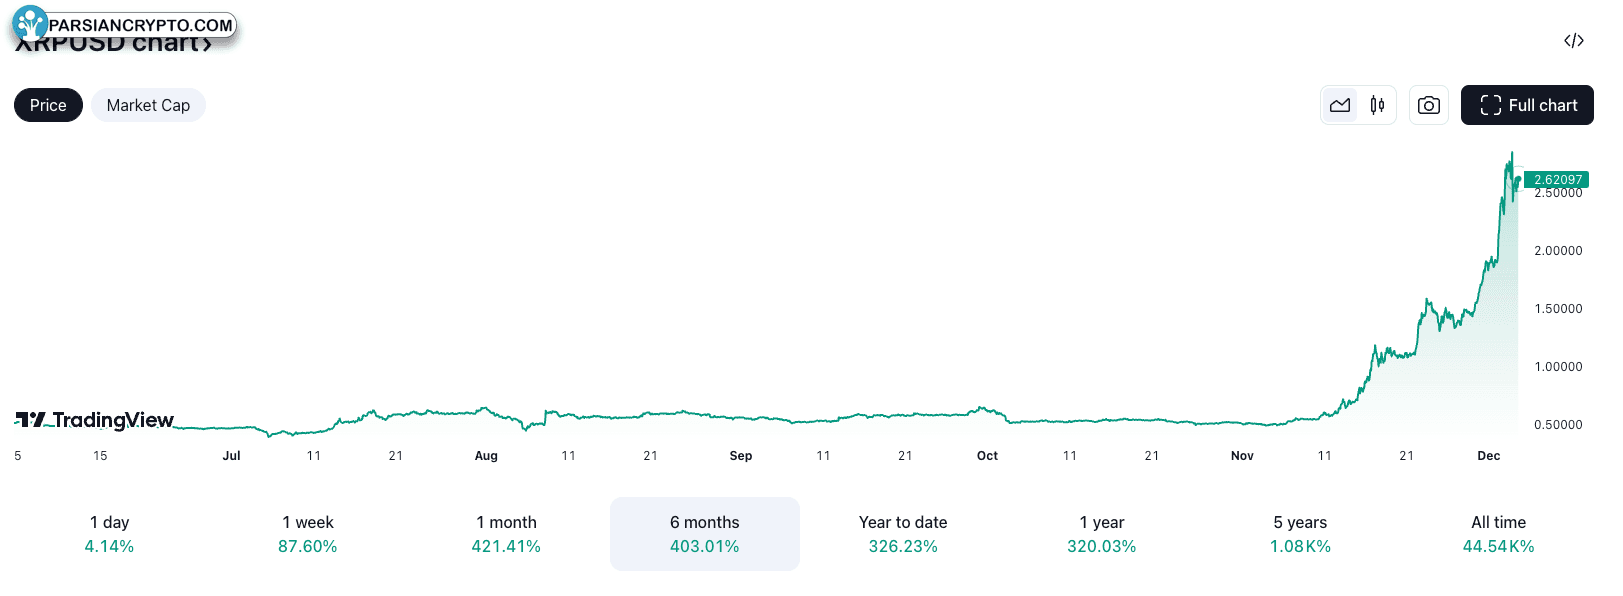Select the 6 months range
The height and width of the screenshot is (596, 1623).
click(x=705, y=534)
